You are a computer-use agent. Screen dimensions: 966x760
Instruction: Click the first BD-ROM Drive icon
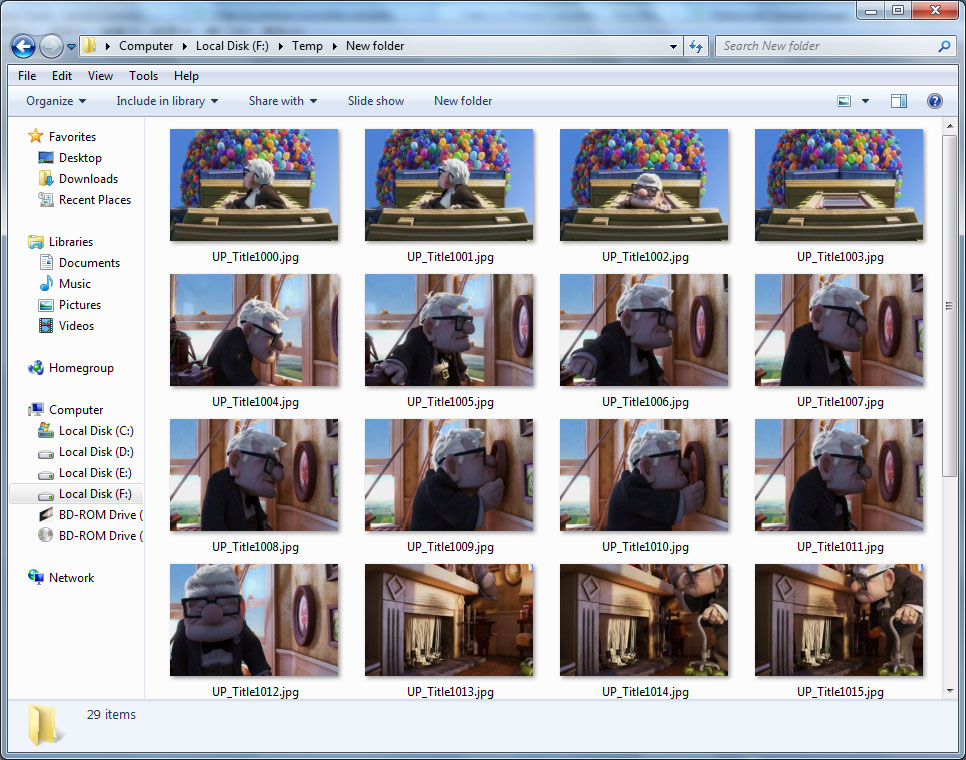click(46, 514)
